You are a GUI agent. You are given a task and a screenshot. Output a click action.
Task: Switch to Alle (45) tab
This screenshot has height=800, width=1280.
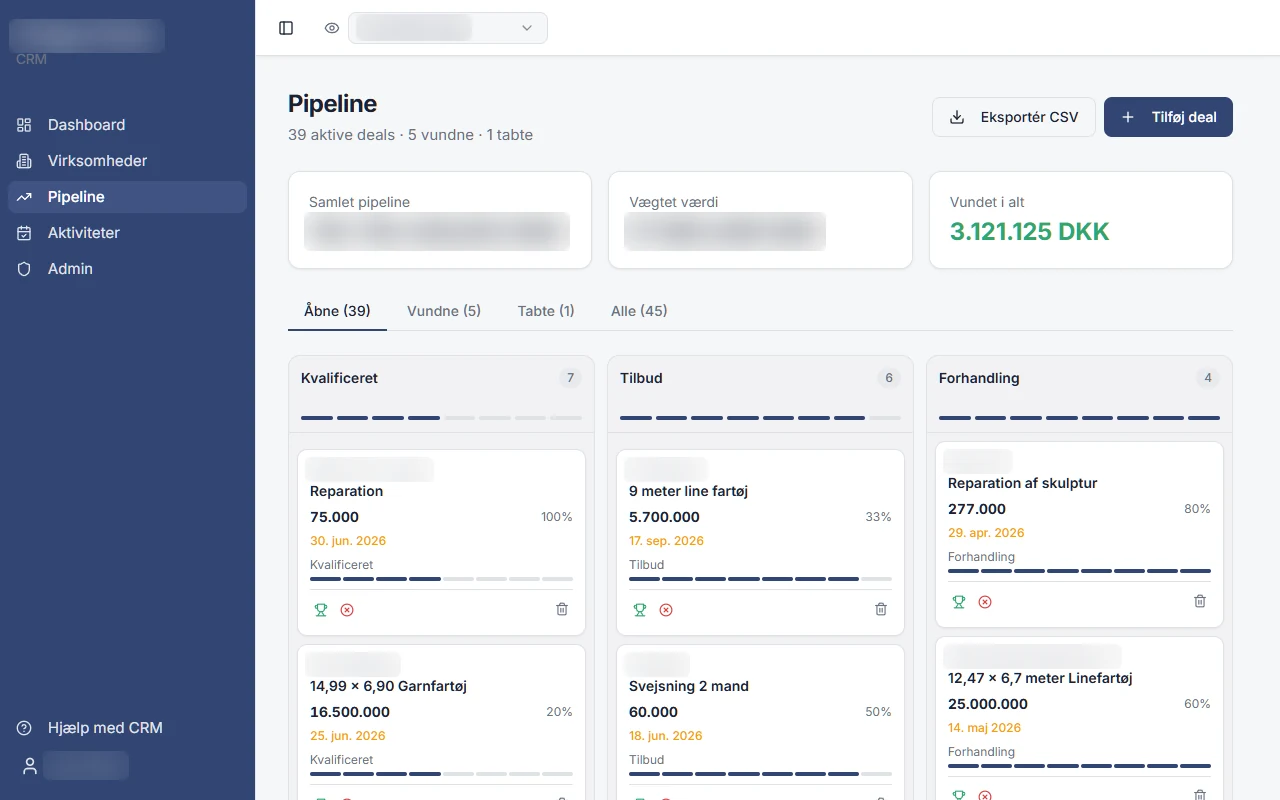639,311
